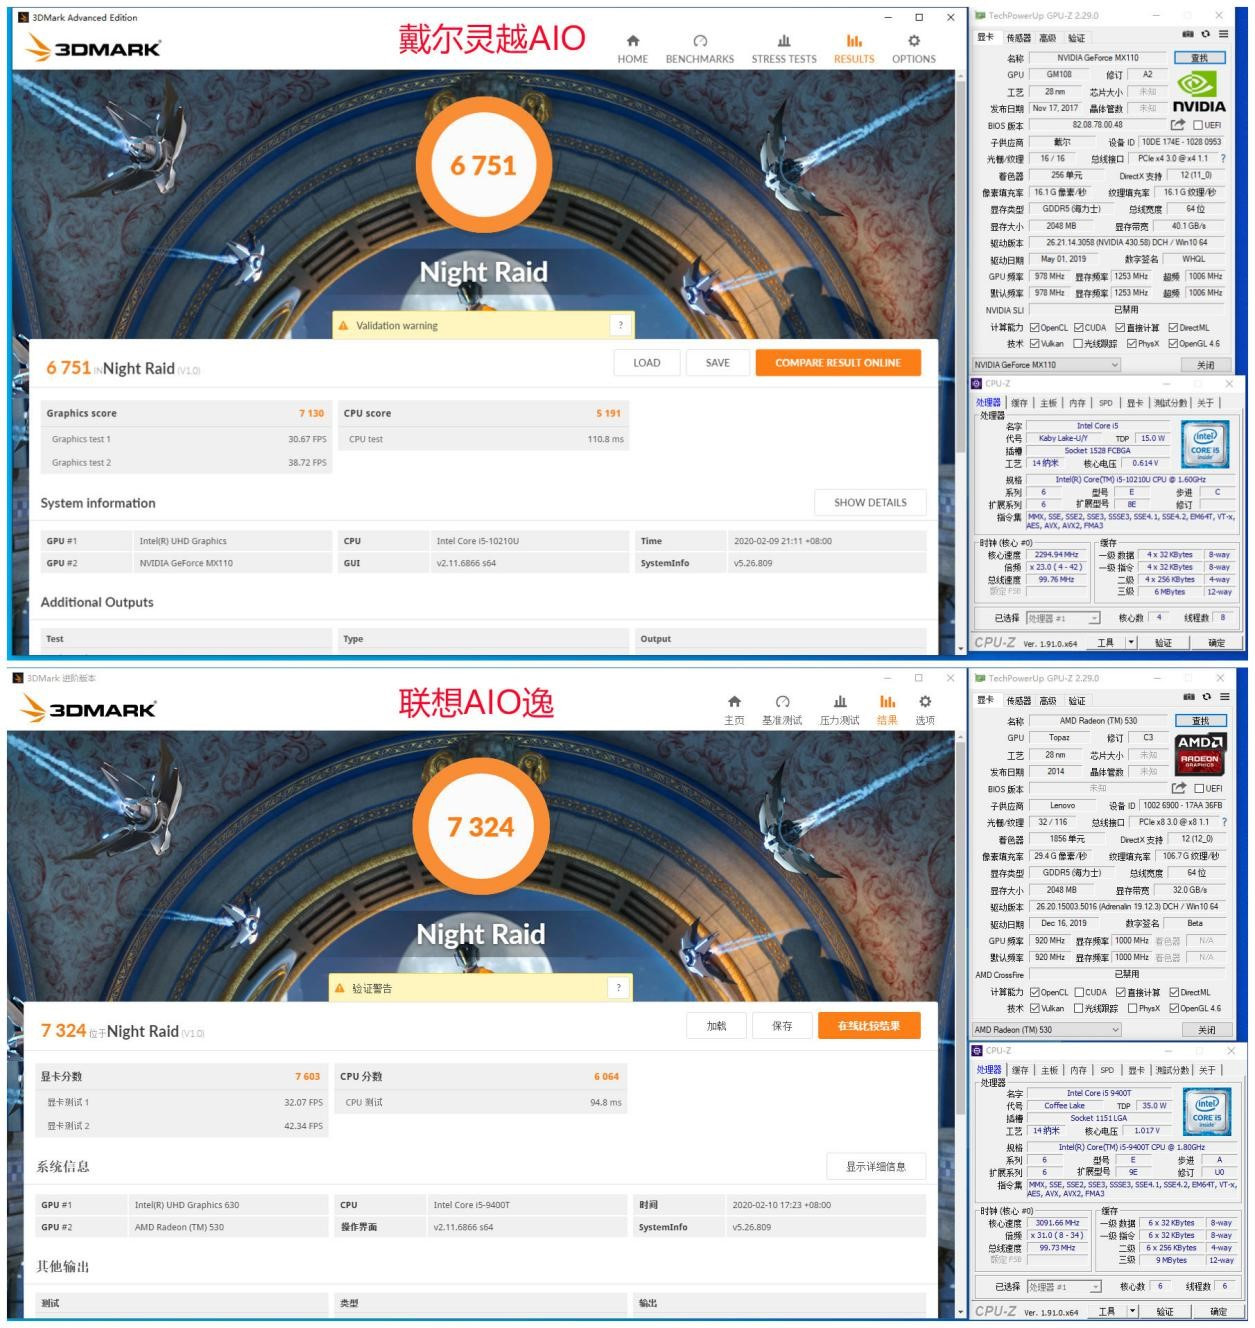The width and height of the screenshot is (1255, 1328).
Task: Click the NVIDIA logo in GPU-Z
Action: (x=1198, y=92)
